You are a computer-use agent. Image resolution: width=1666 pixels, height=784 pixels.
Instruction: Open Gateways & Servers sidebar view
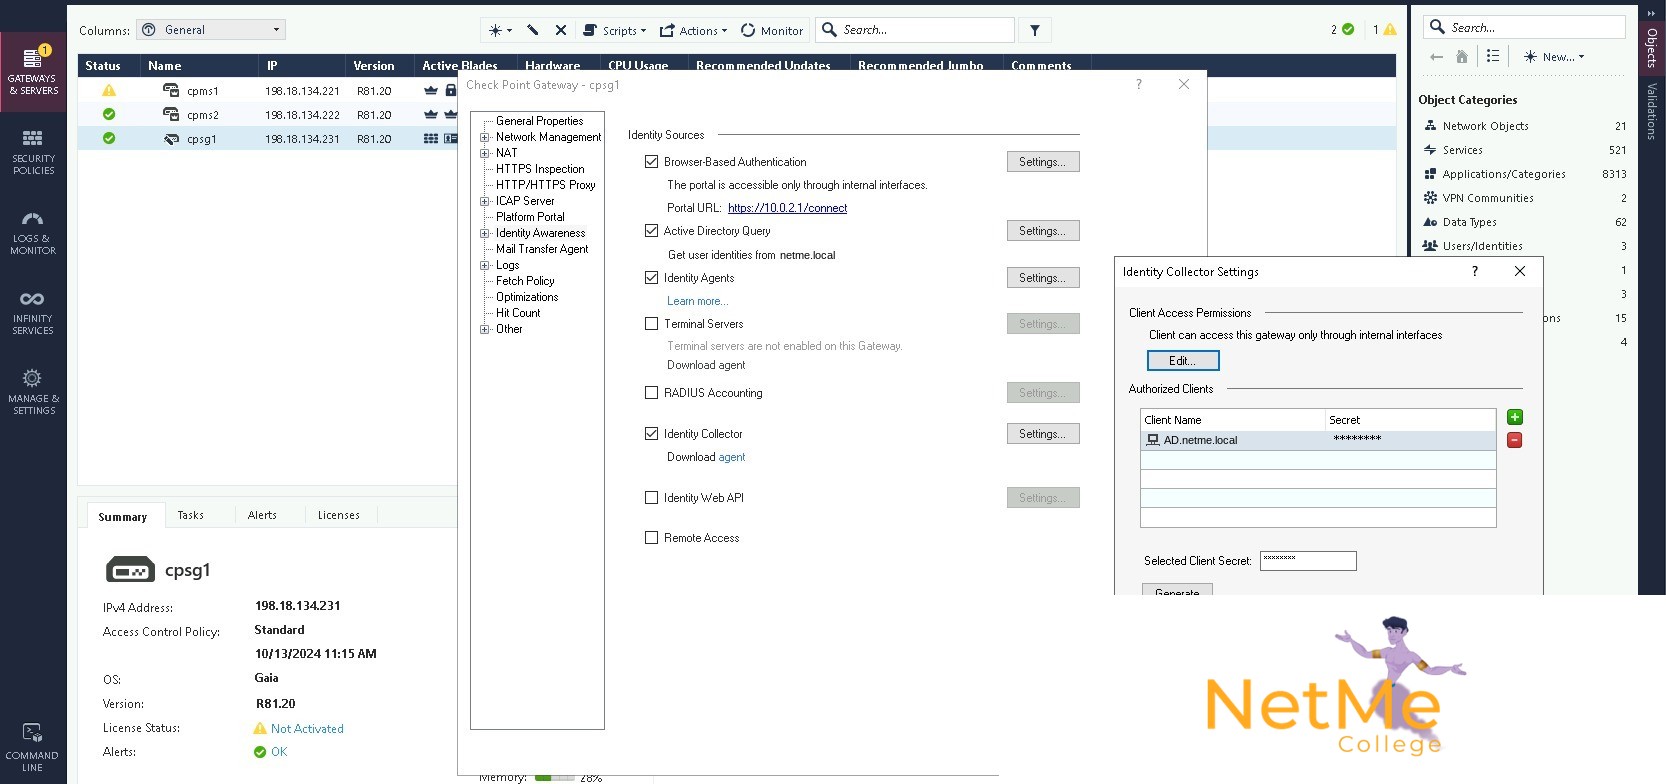33,70
